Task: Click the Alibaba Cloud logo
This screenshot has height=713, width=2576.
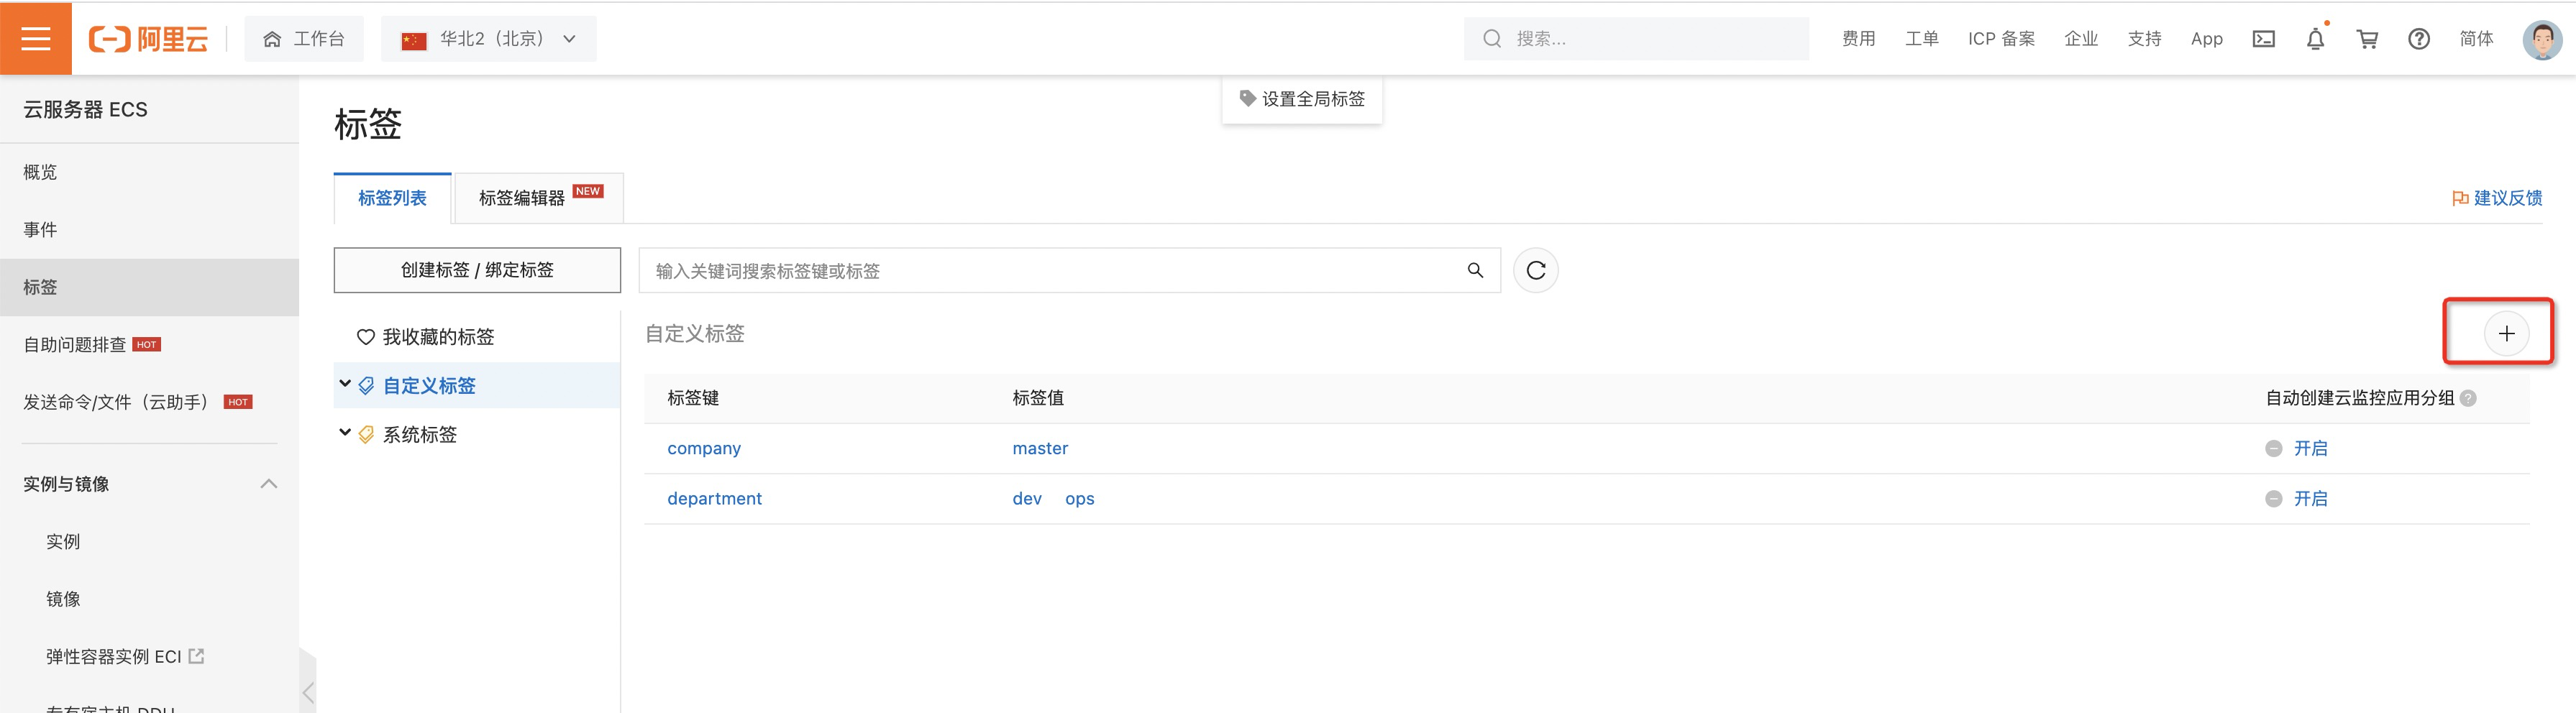Action: (149, 39)
